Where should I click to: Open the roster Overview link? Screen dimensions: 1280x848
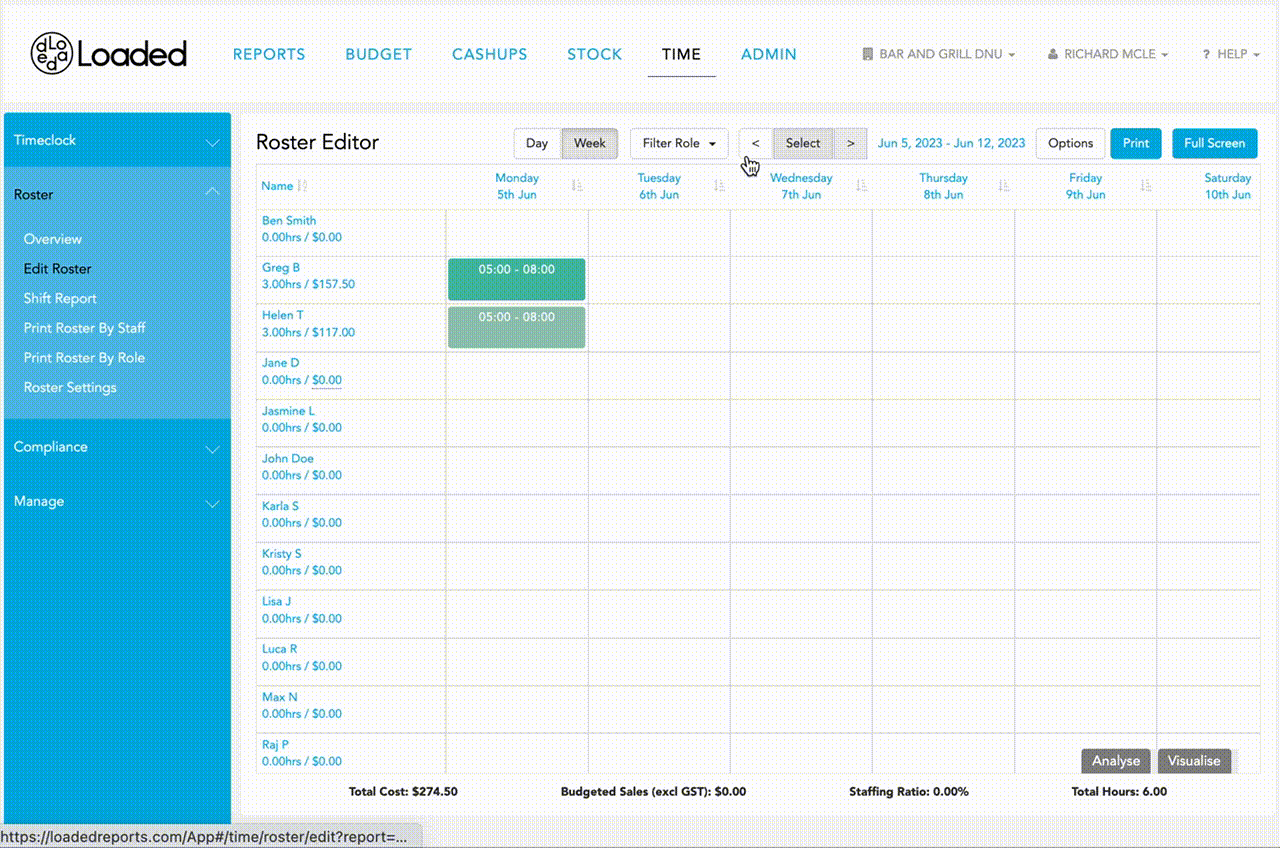[53, 239]
